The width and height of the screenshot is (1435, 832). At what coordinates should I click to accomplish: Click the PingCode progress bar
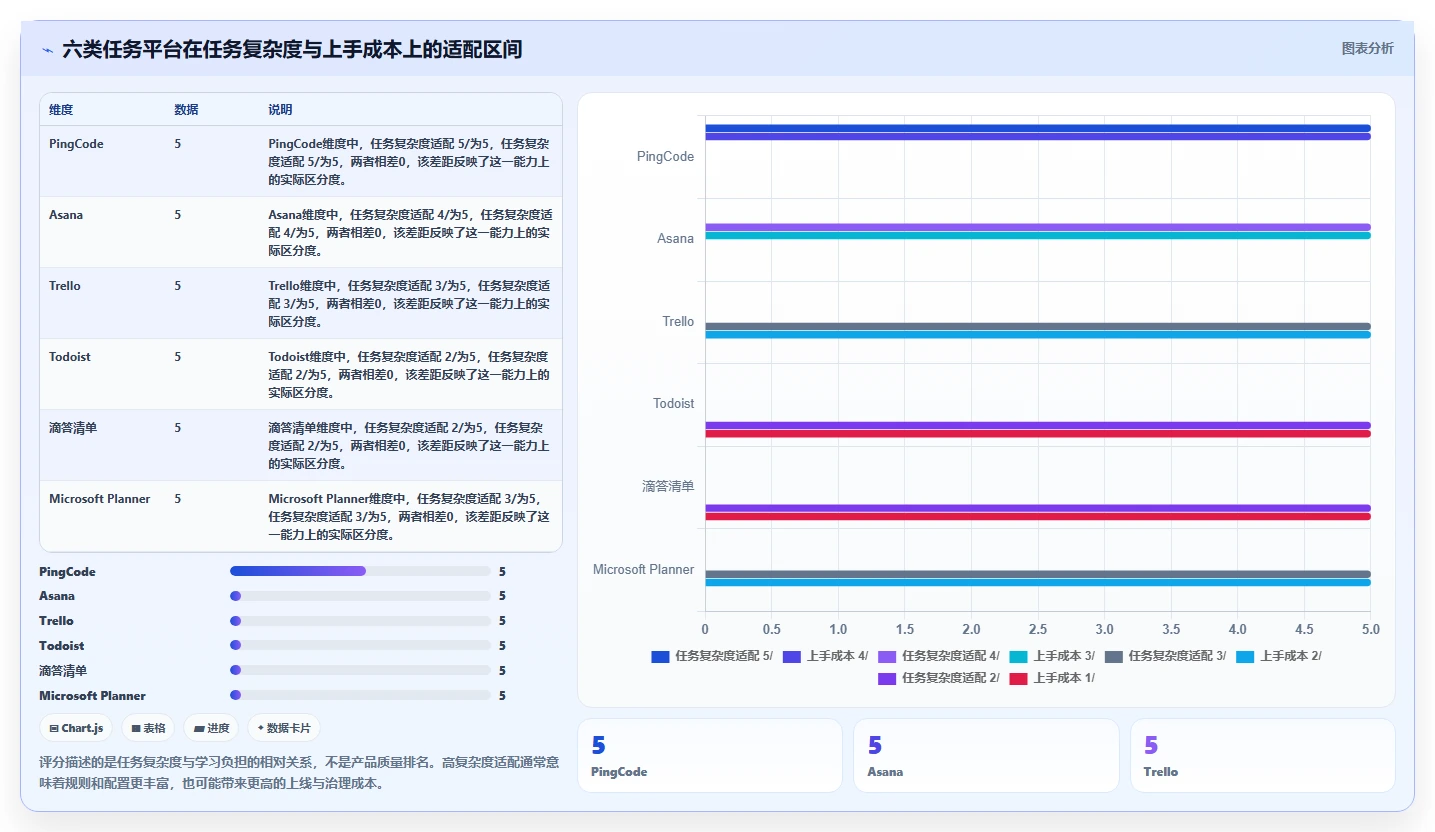[x=360, y=571]
